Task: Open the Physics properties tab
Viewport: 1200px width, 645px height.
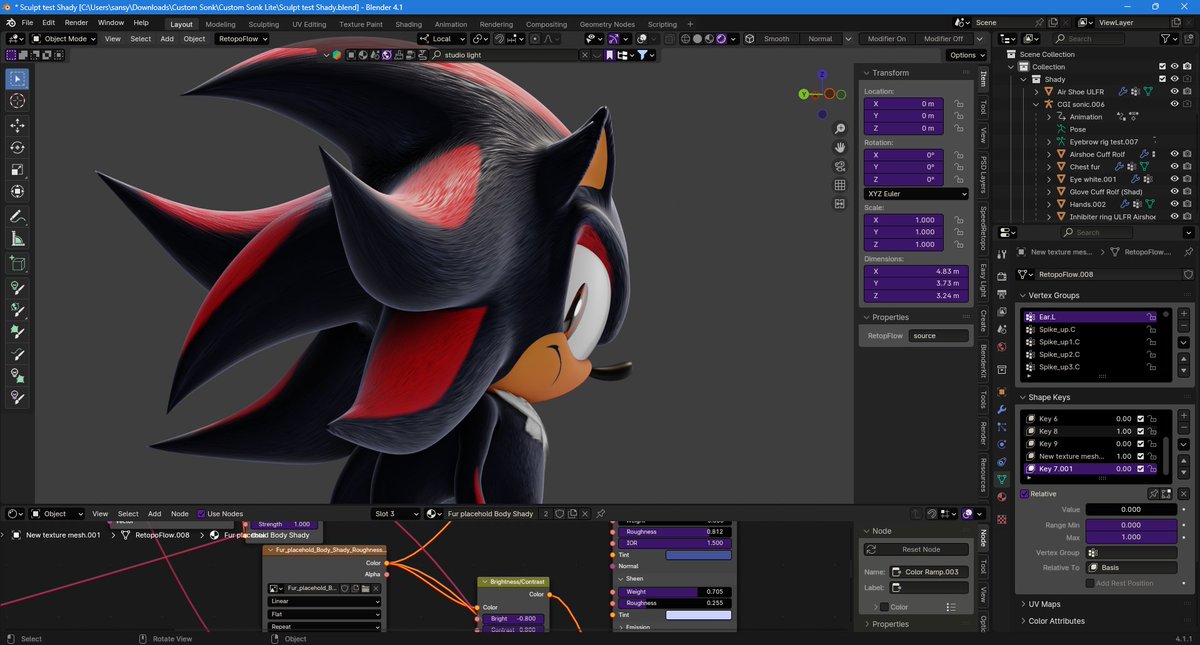Action: pos(1002,444)
